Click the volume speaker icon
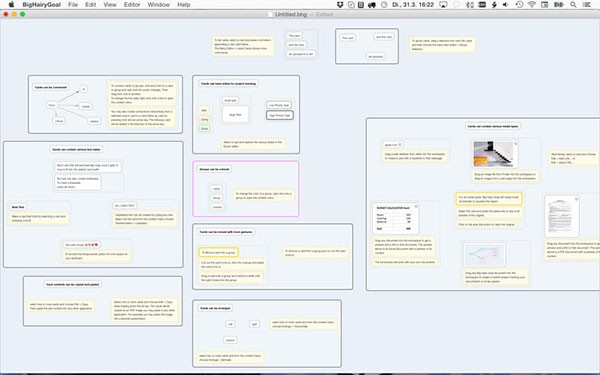 [505, 5]
